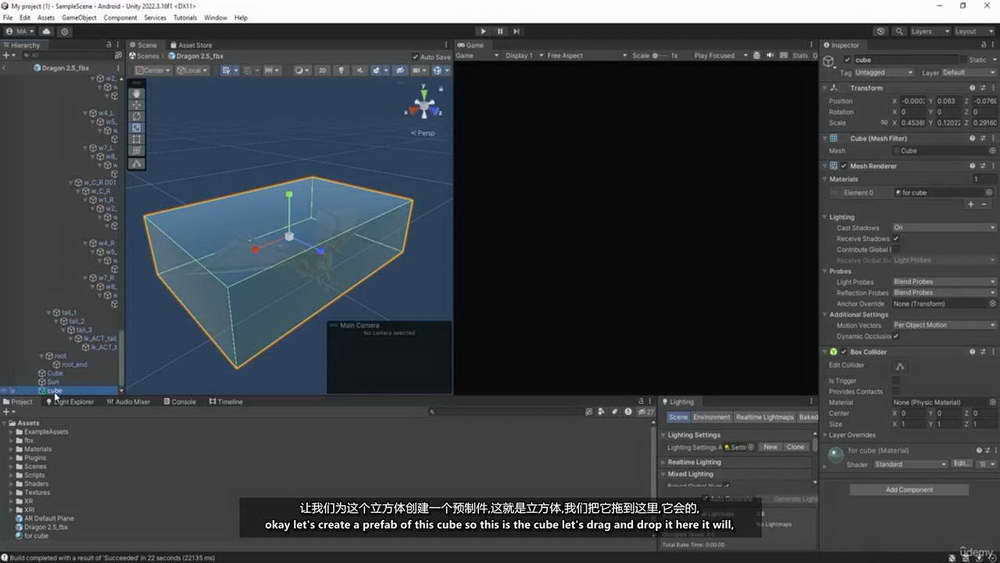Viewport: 1000px width, 563px height.
Task: Toggle the Mesh Renderer enabled checkbox
Action: [844, 166]
